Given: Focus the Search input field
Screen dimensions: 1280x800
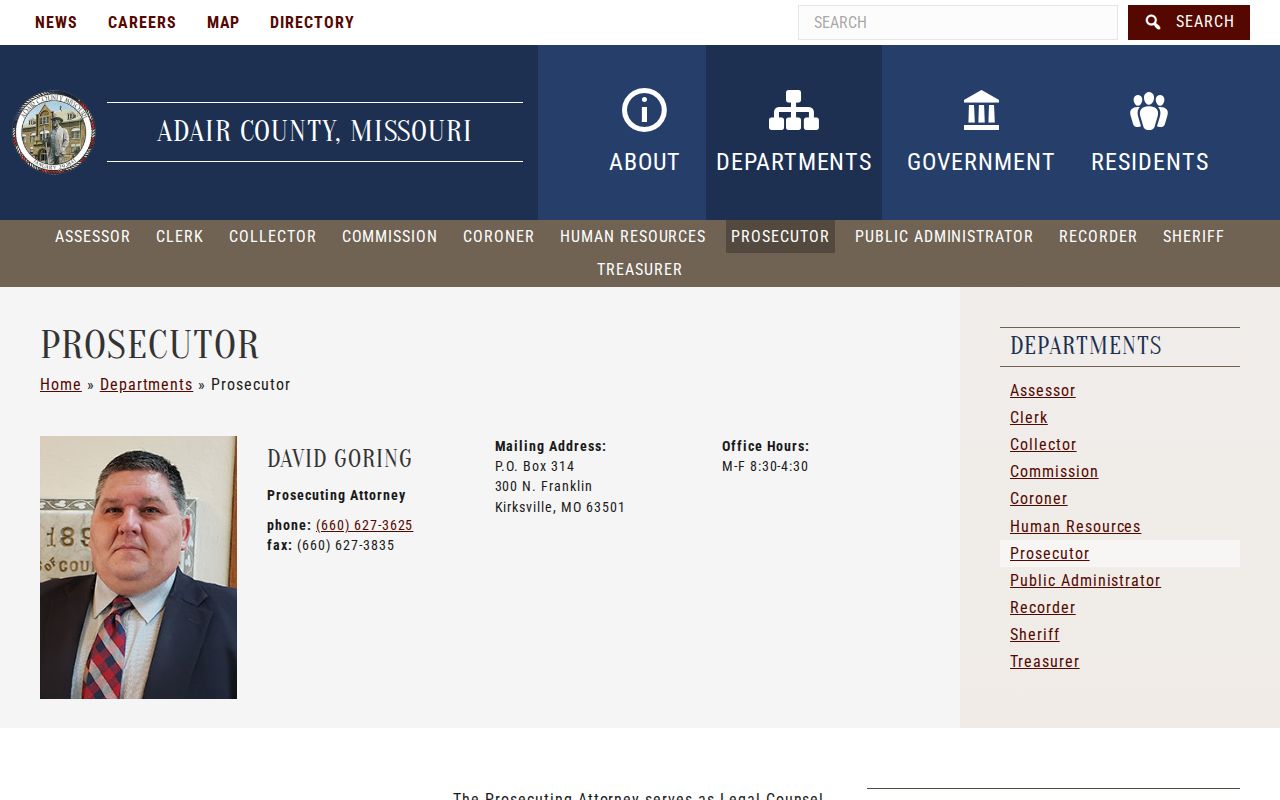Looking at the screenshot, I should tap(958, 22).
